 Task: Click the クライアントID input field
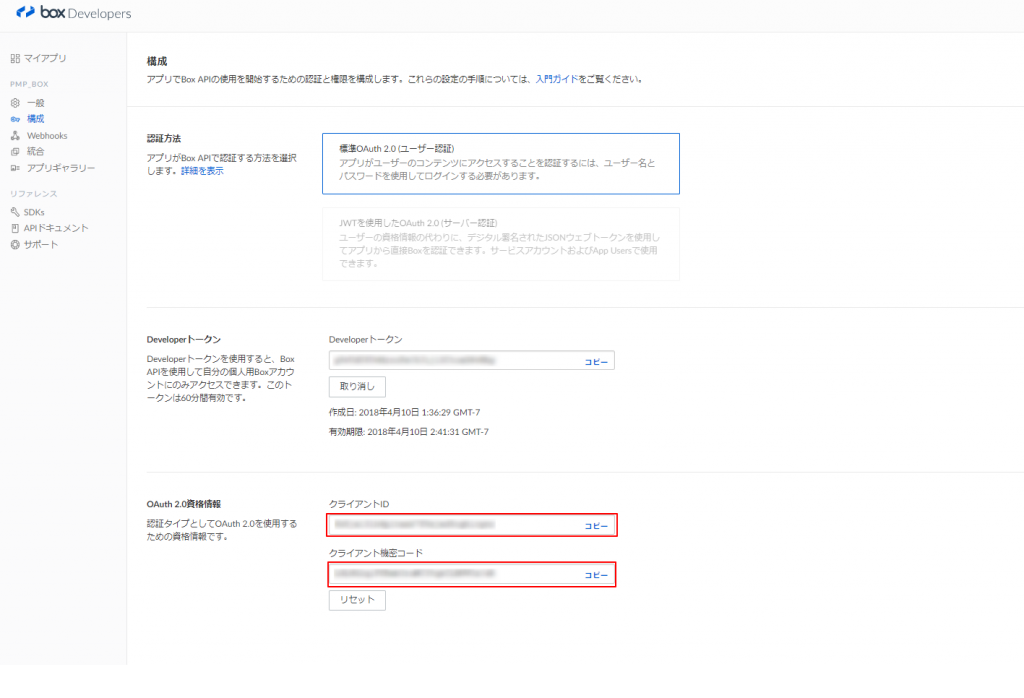click(472, 525)
